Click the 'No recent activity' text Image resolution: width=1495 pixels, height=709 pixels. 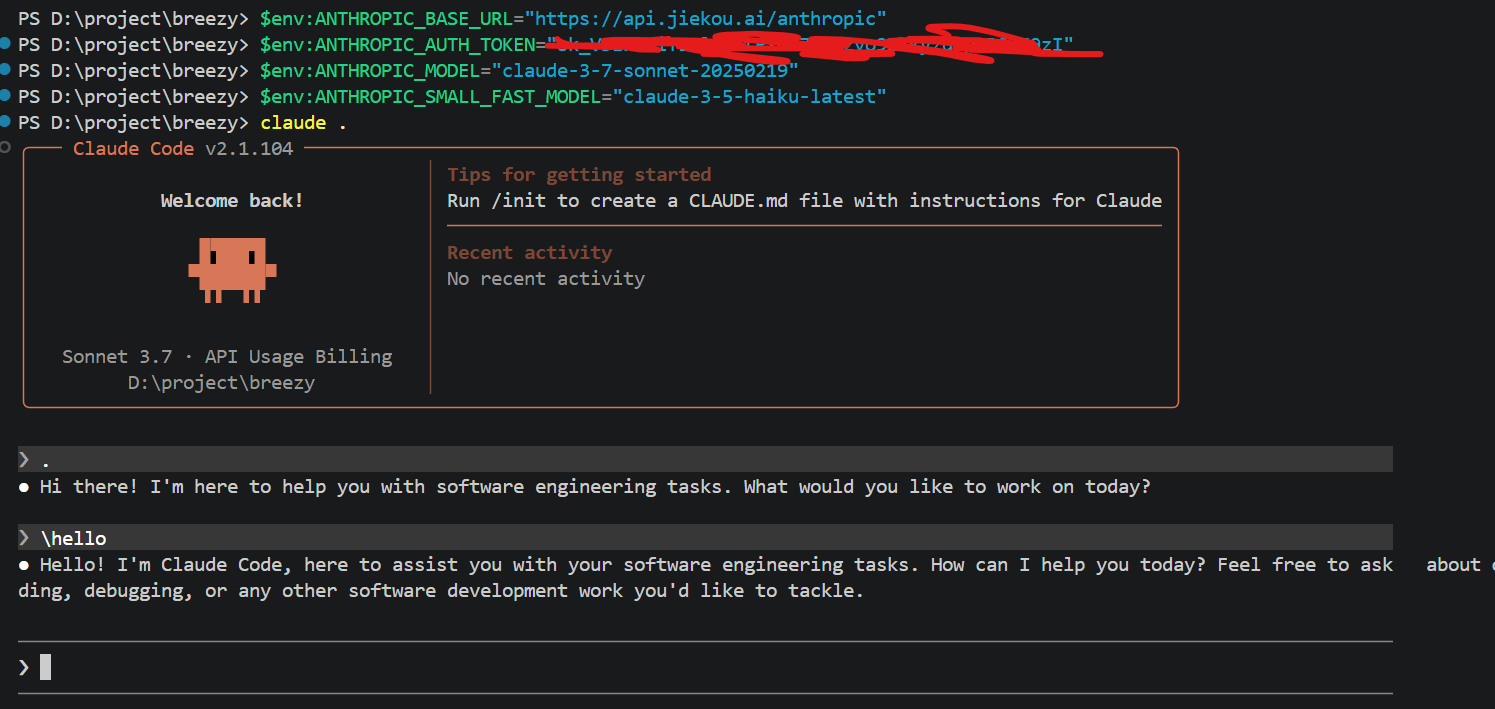(546, 278)
